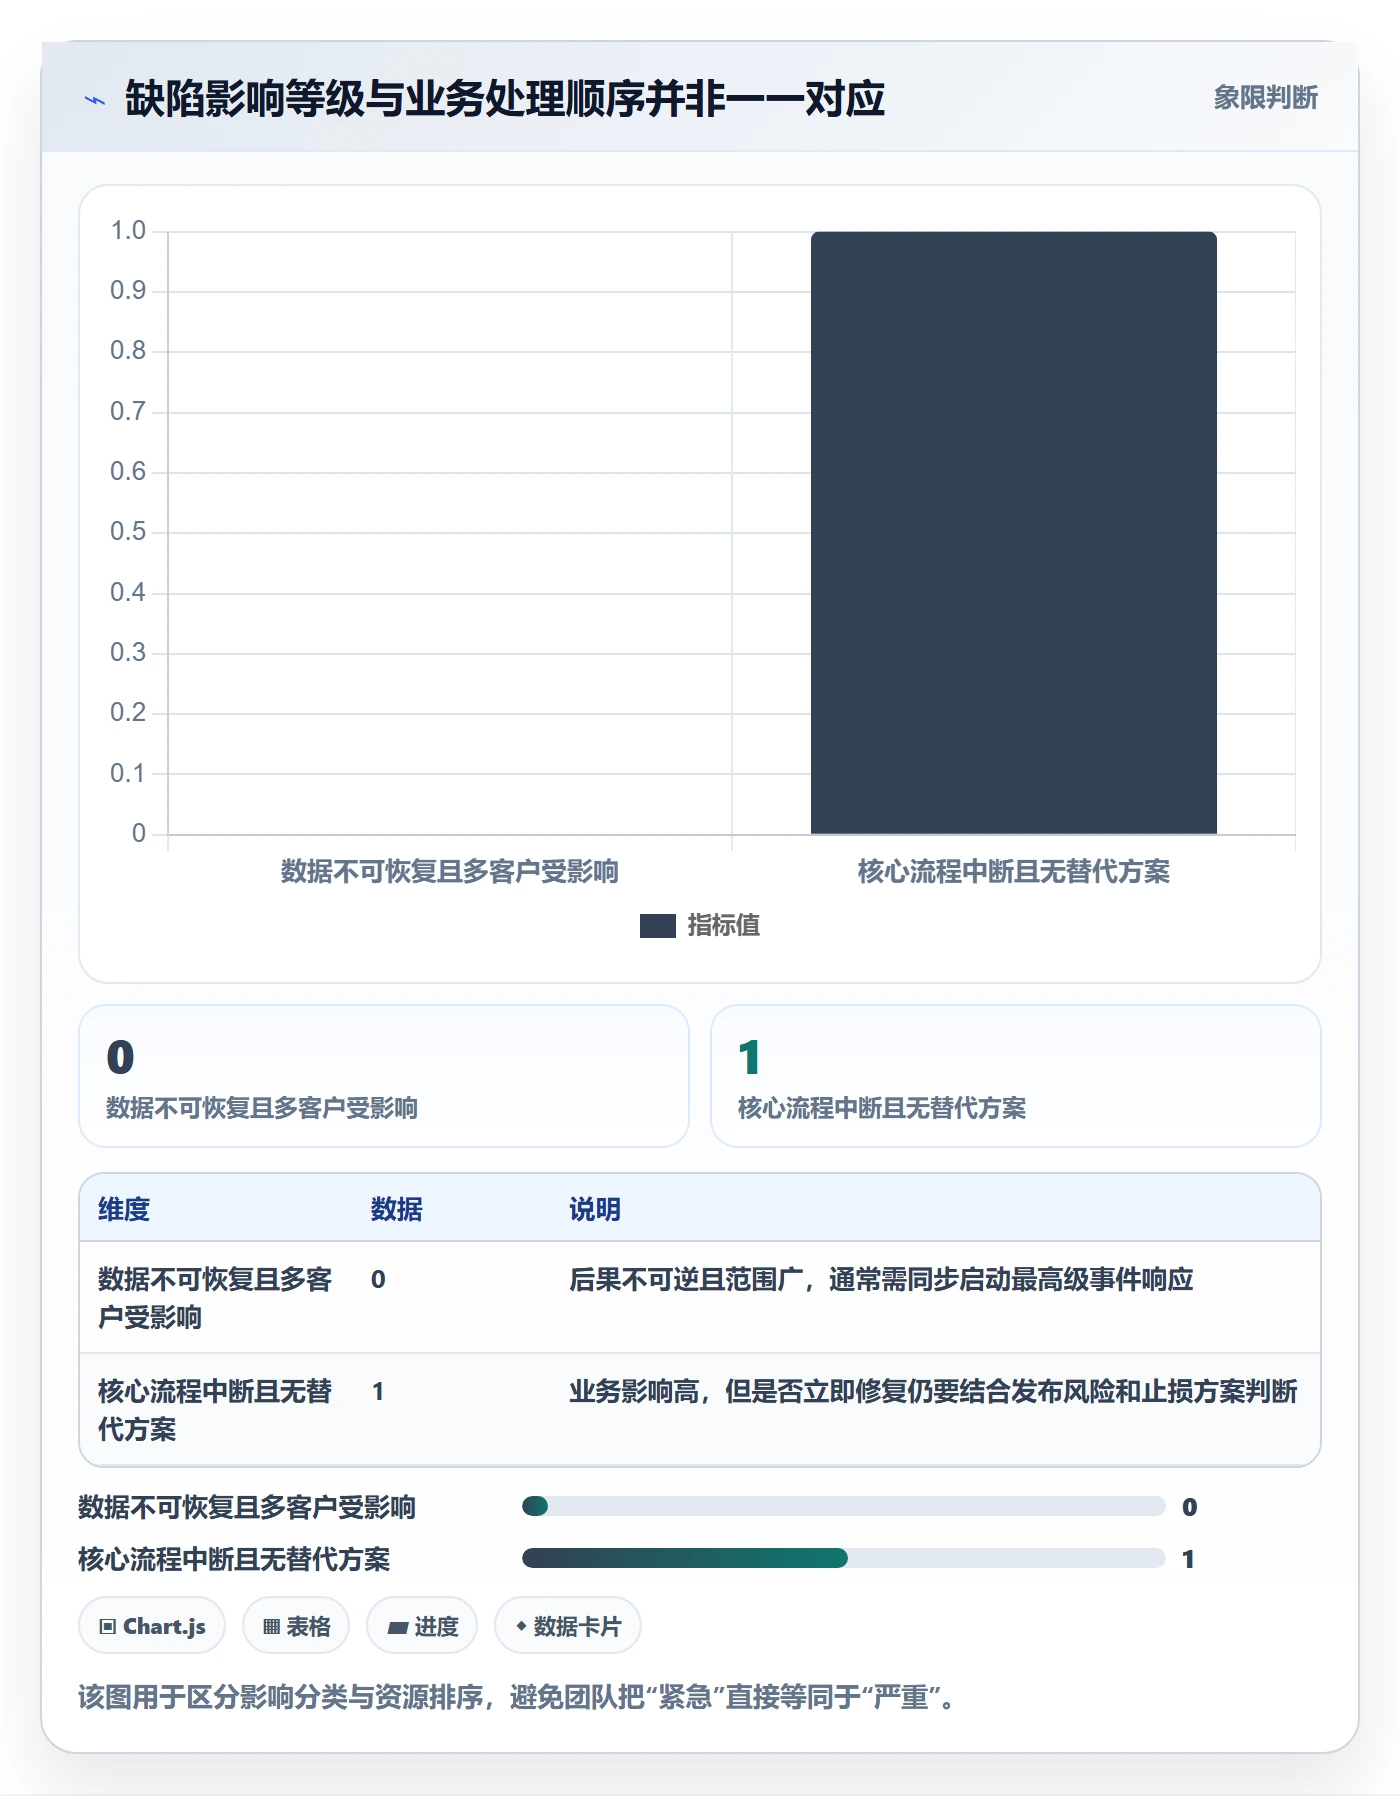Screen dimensions: 1400x1796
Task: Click the 数据 column header
Action: click(396, 1209)
